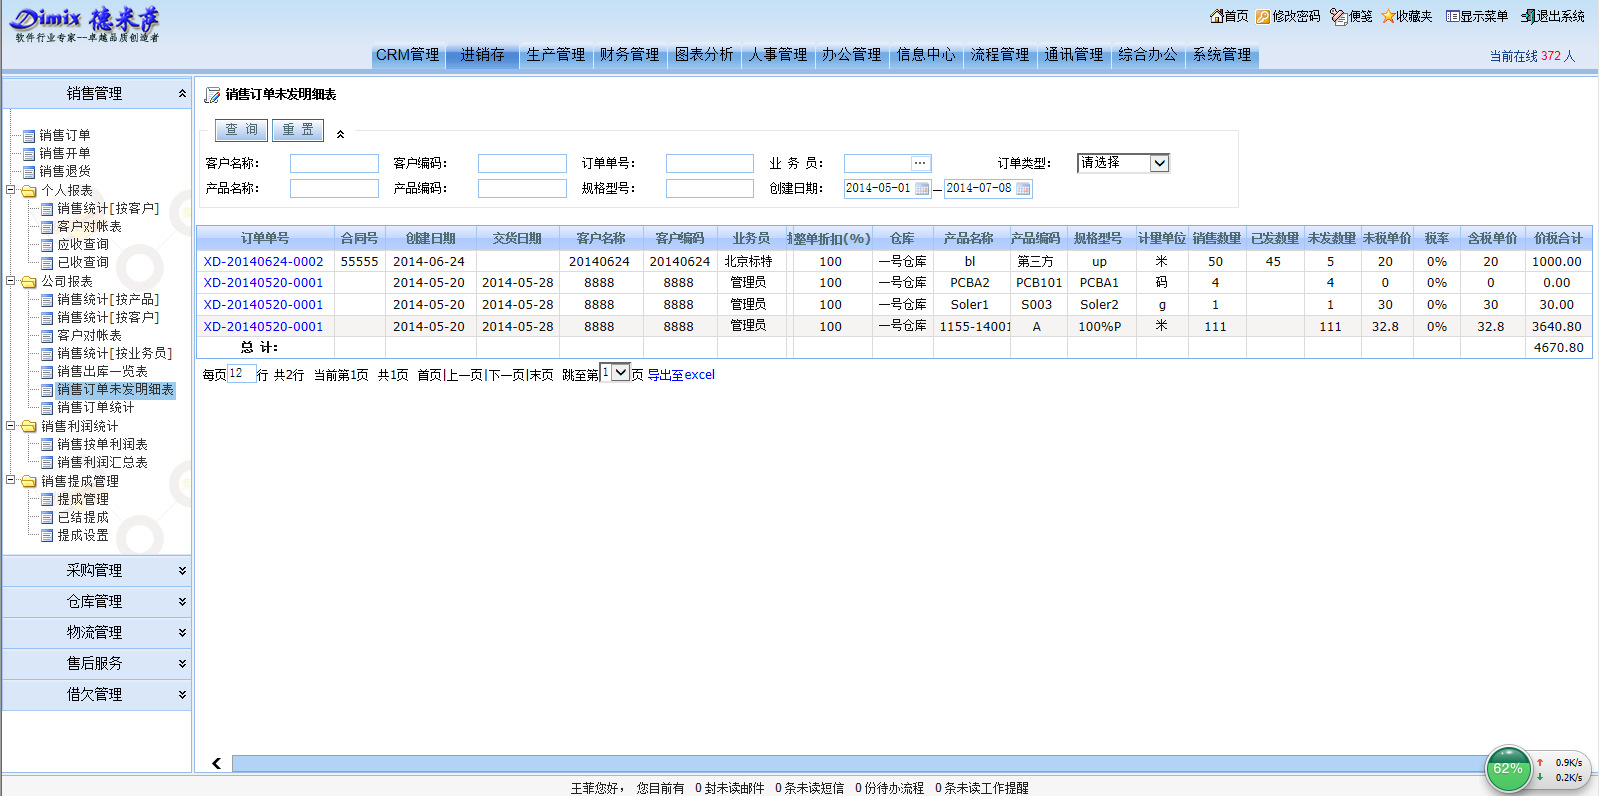Viewport: 1600px width, 796px height.
Task: Click the 订单单号 input field
Action: (710, 163)
